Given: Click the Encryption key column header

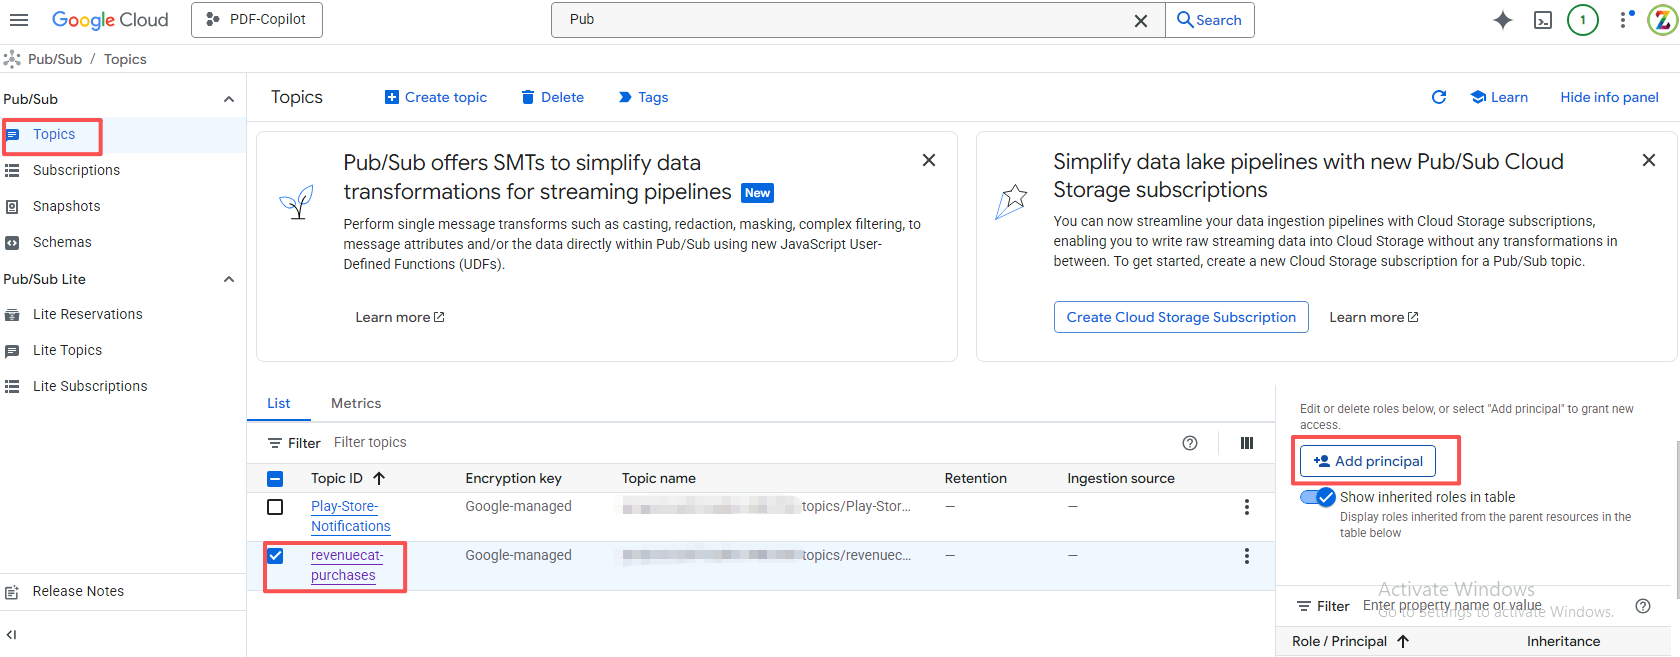Looking at the screenshot, I should click(x=513, y=478).
